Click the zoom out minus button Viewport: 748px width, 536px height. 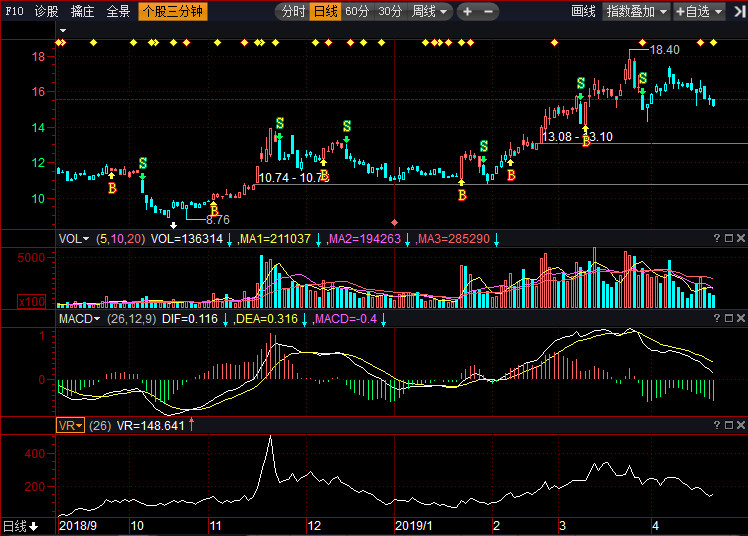[x=488, y=11]
